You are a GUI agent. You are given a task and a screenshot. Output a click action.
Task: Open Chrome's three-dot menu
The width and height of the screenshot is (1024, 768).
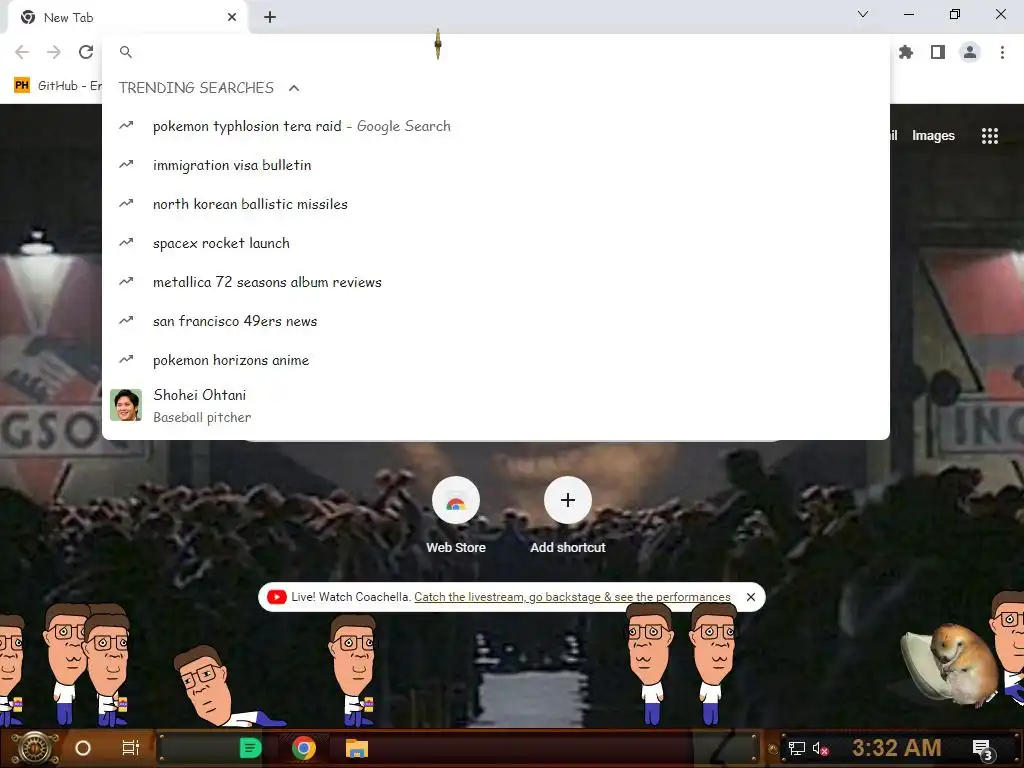1002,52
